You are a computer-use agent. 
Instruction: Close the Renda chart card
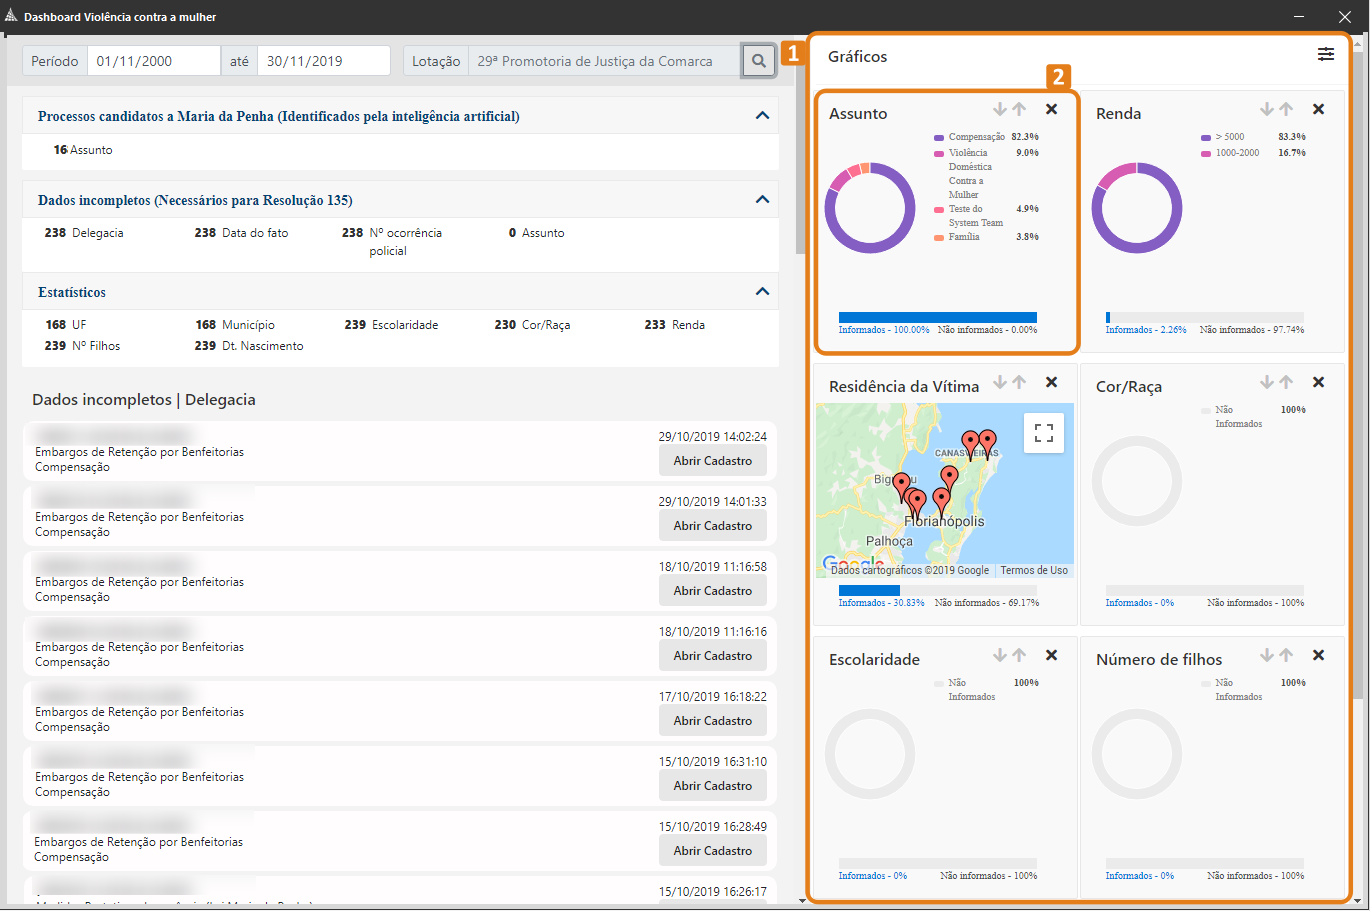coord(1318,109)
